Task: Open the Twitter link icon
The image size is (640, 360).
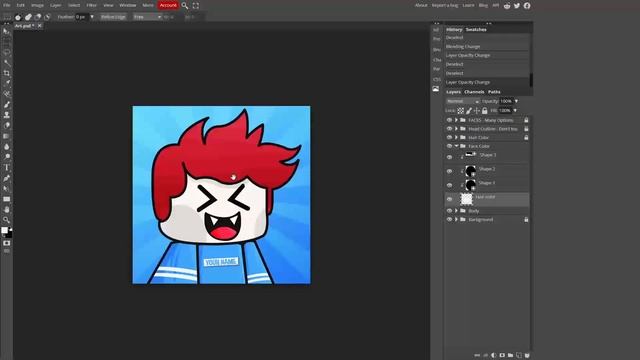Action: tap(517, 6)
